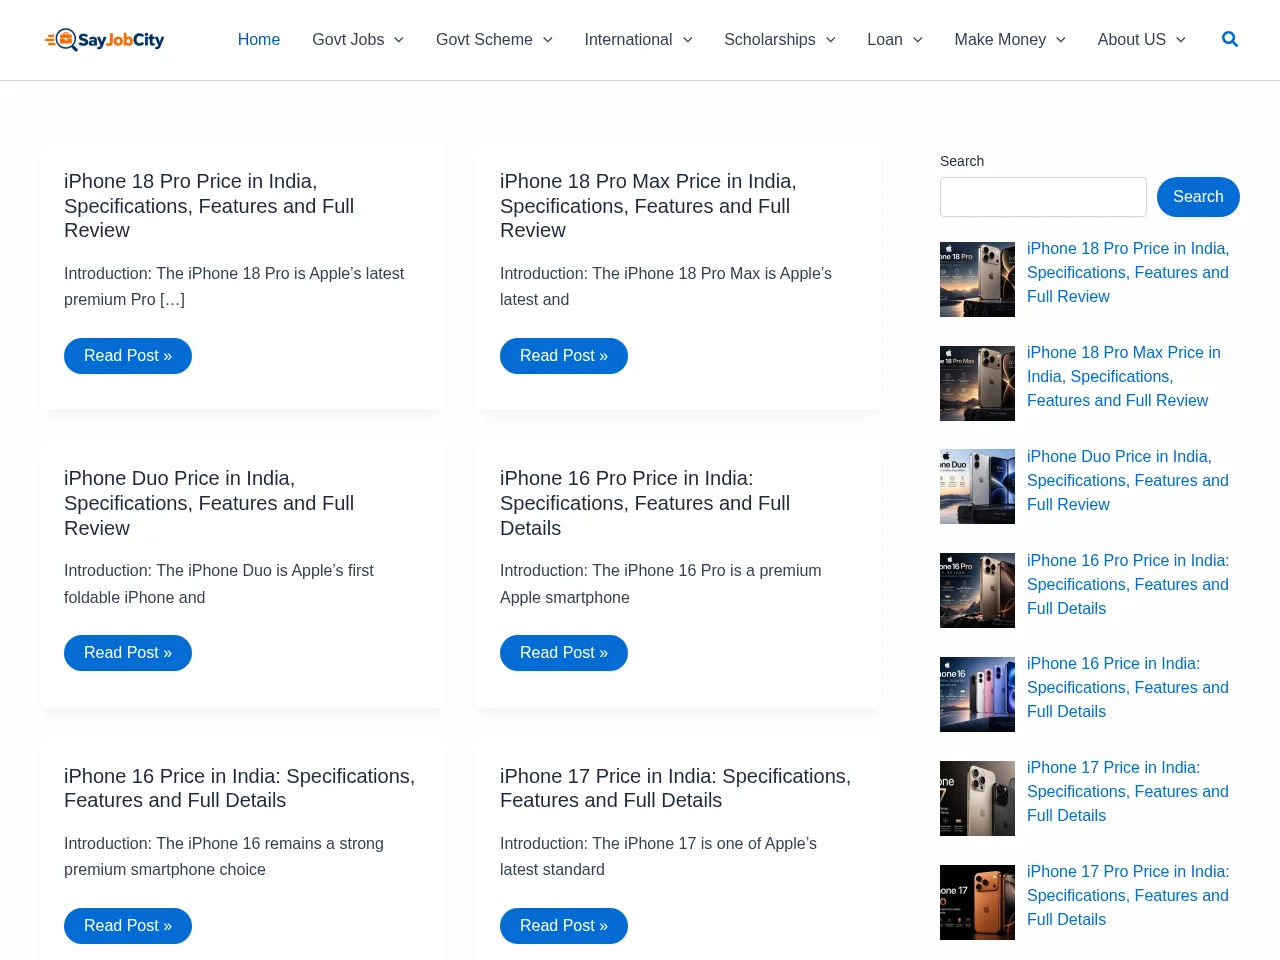Go to the Home menu item
The width and height of the screenshot is (1280, 960).
click(259, 39)
